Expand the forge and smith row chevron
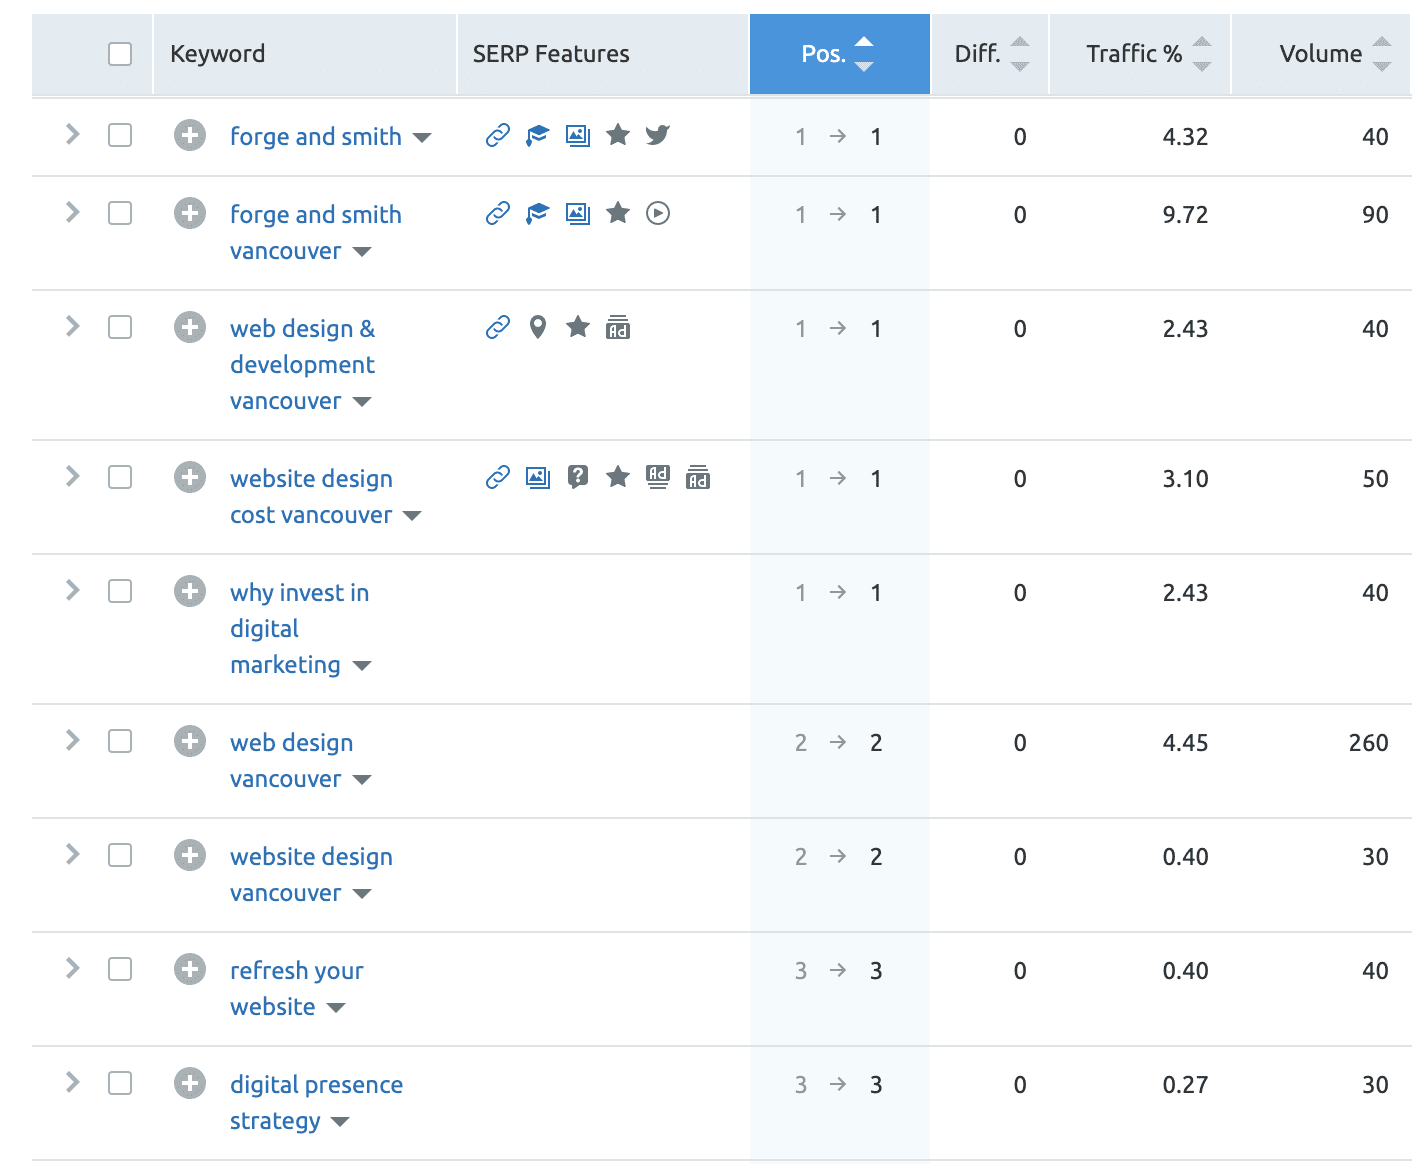This screenshot has width=1412, height=1164. (x=72, y=134)
